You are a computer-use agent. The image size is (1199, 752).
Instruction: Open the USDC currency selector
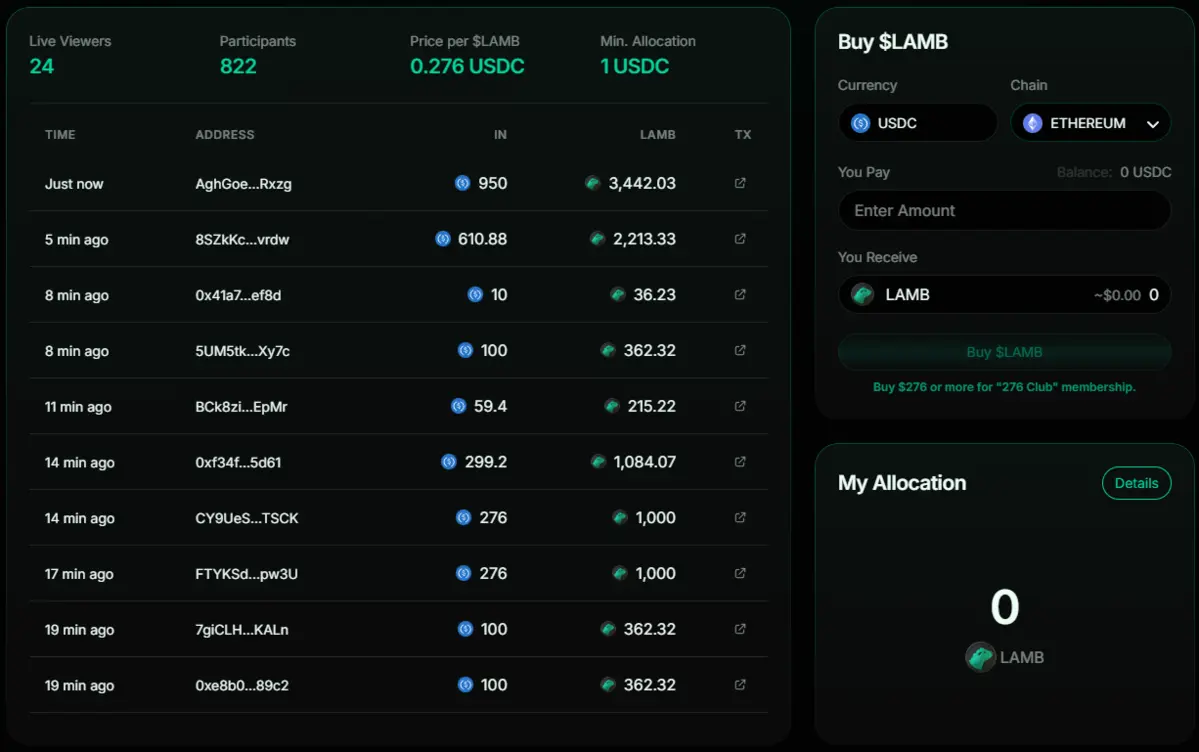[x=917, y=123]
